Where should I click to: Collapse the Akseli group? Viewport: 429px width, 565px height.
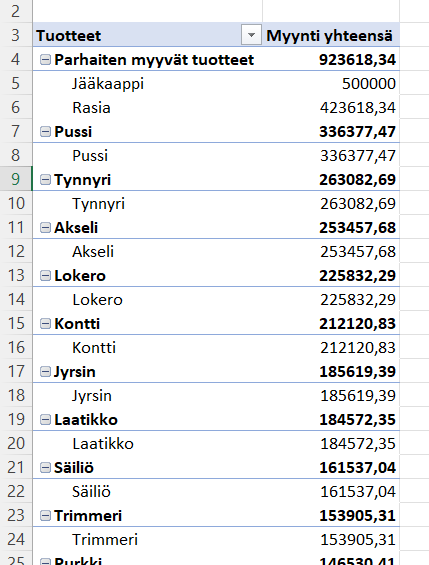45,228
